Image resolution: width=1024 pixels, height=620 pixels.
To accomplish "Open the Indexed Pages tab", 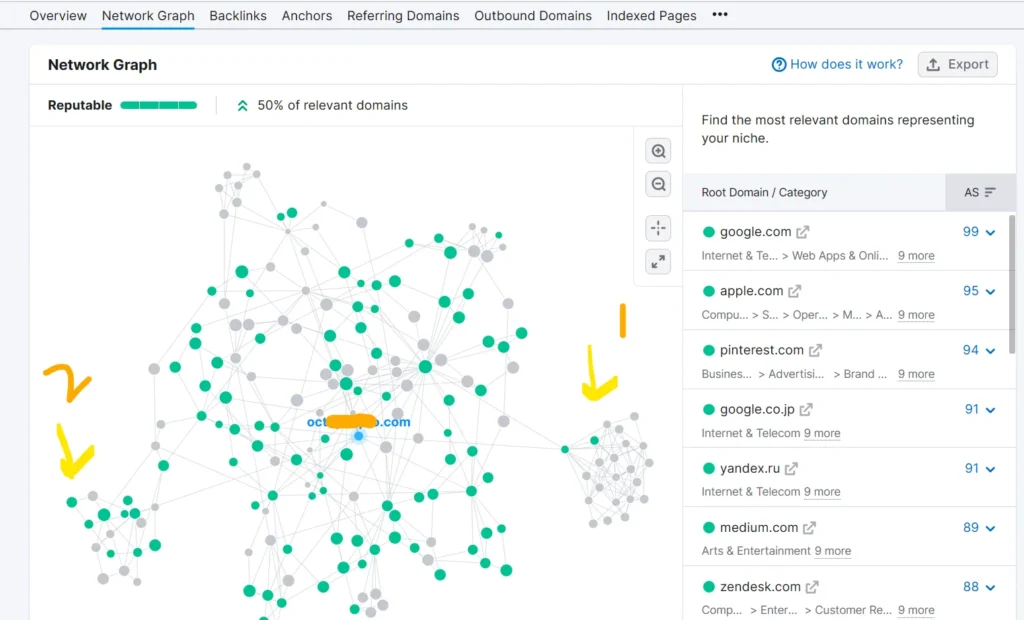I will tap(651, 16).
